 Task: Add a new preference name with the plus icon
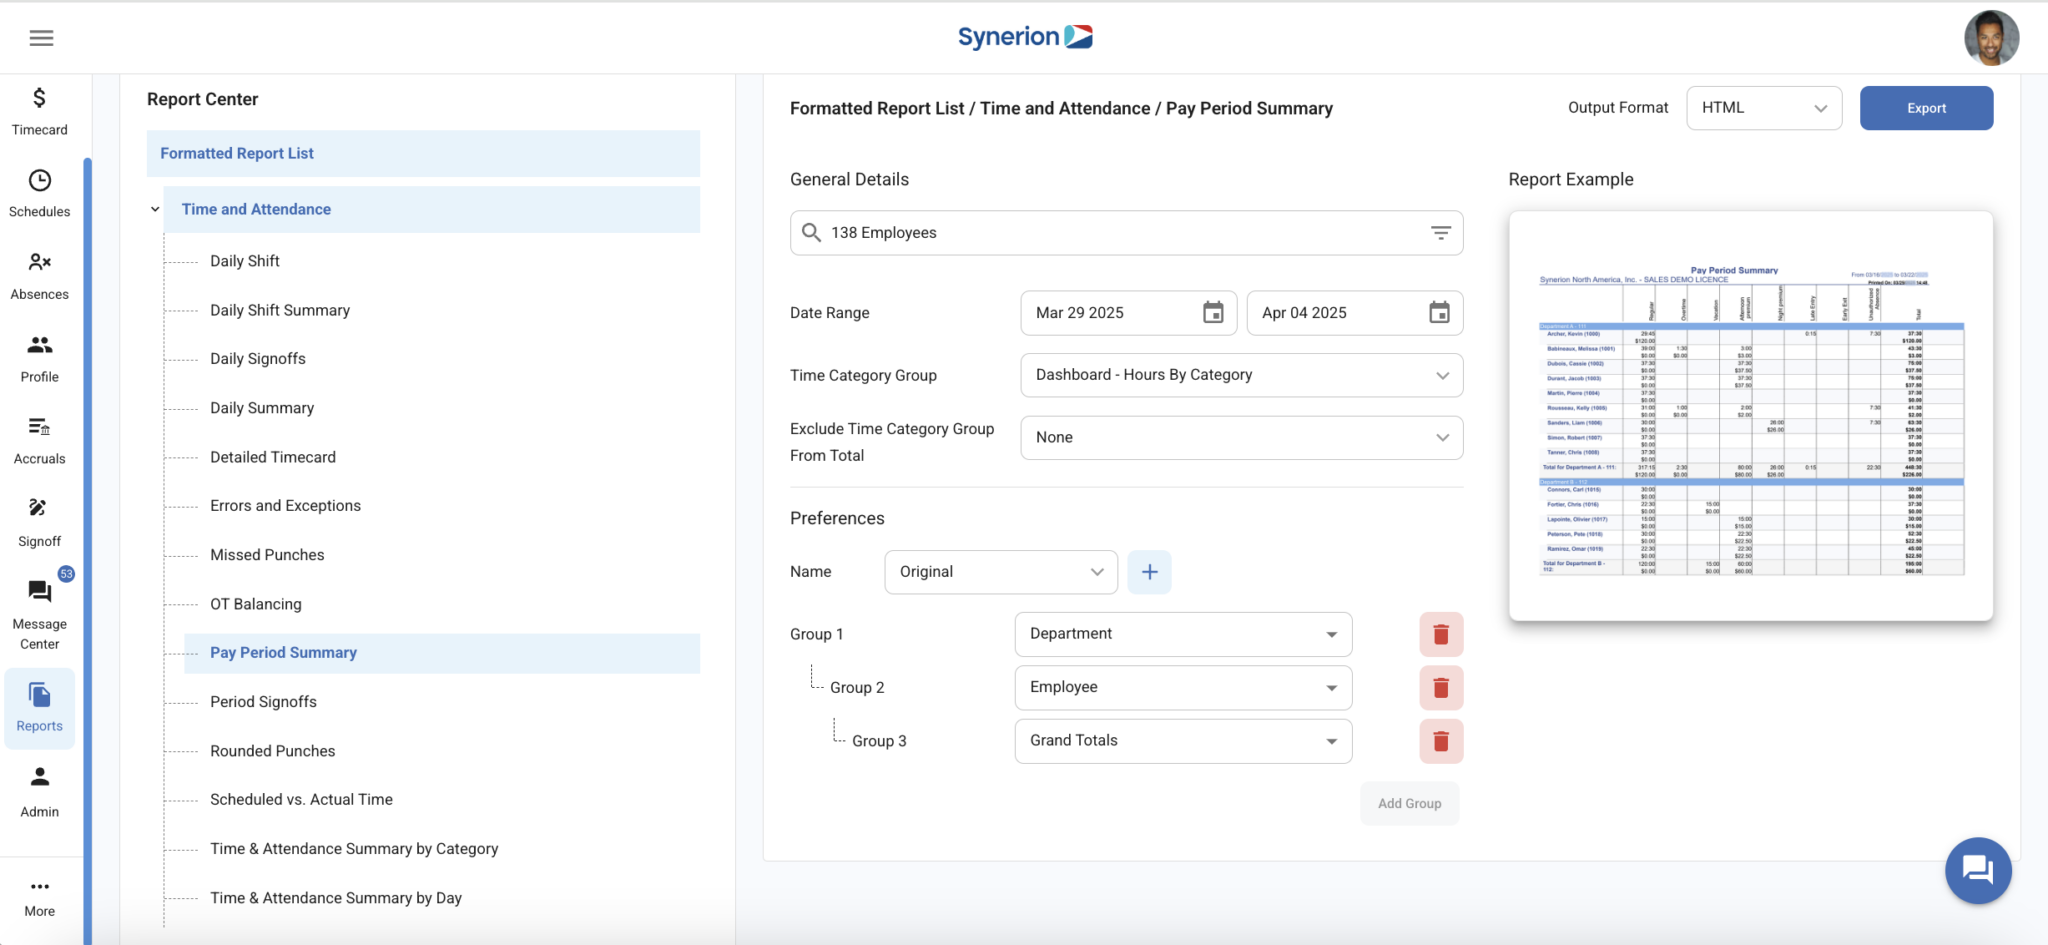click(x=1149, y=571)
